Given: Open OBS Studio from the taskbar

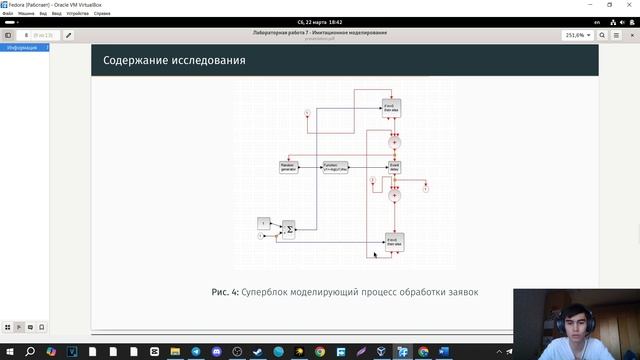Looking at the screenshot, I should [237, 351].
